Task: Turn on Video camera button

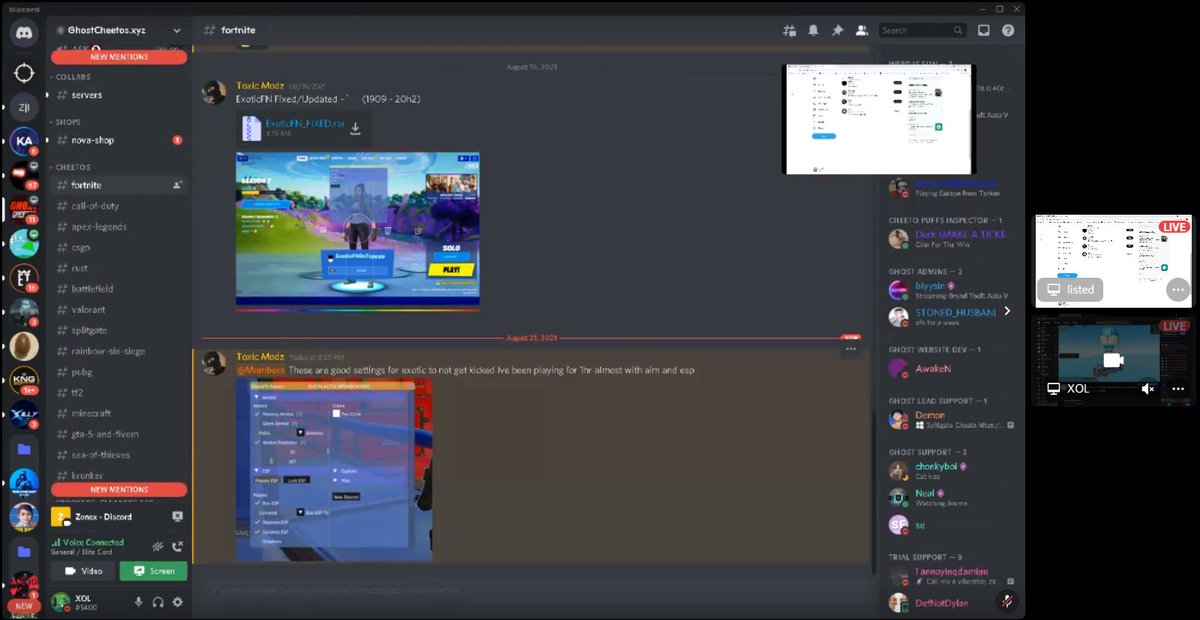Action: tap(83, 571)
